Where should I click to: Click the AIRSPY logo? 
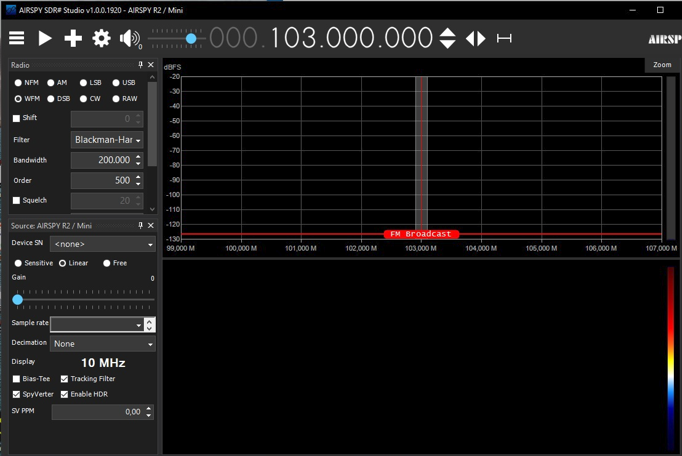point(665,40)
